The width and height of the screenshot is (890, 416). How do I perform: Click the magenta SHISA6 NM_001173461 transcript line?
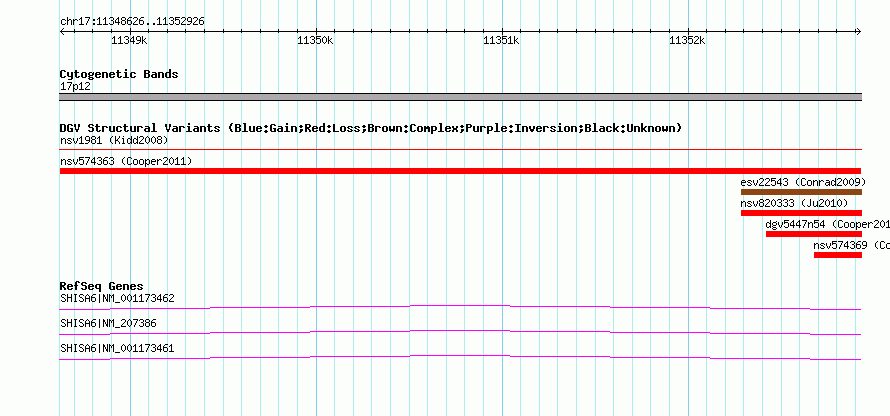pyautogui.click(x=460, y=357)
